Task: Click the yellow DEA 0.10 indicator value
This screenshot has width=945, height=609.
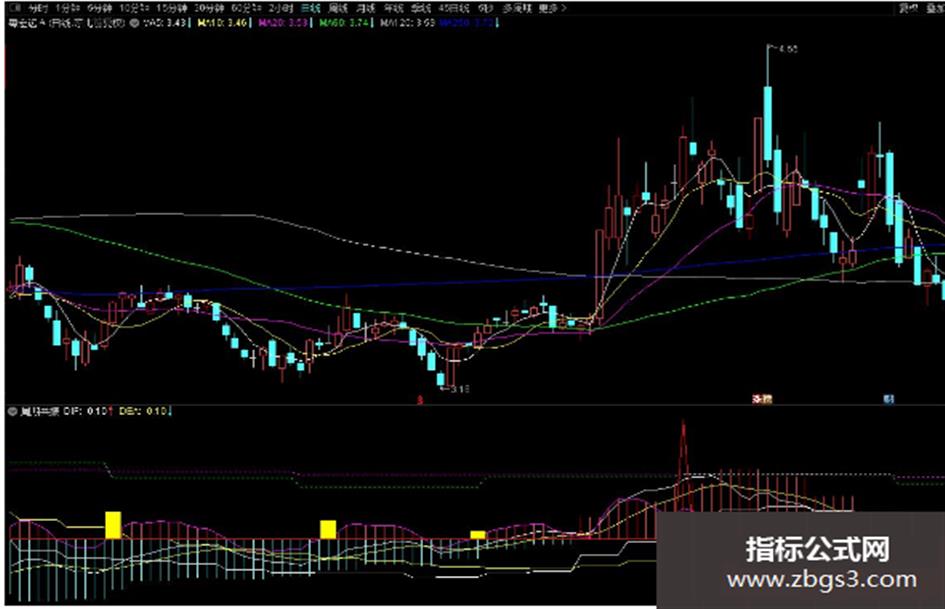Action: click(143, 411)
